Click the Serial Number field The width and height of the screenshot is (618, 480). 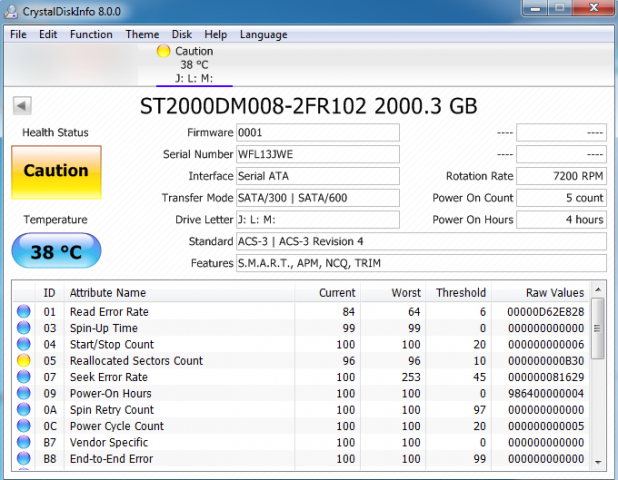click(x=317, y=155)
